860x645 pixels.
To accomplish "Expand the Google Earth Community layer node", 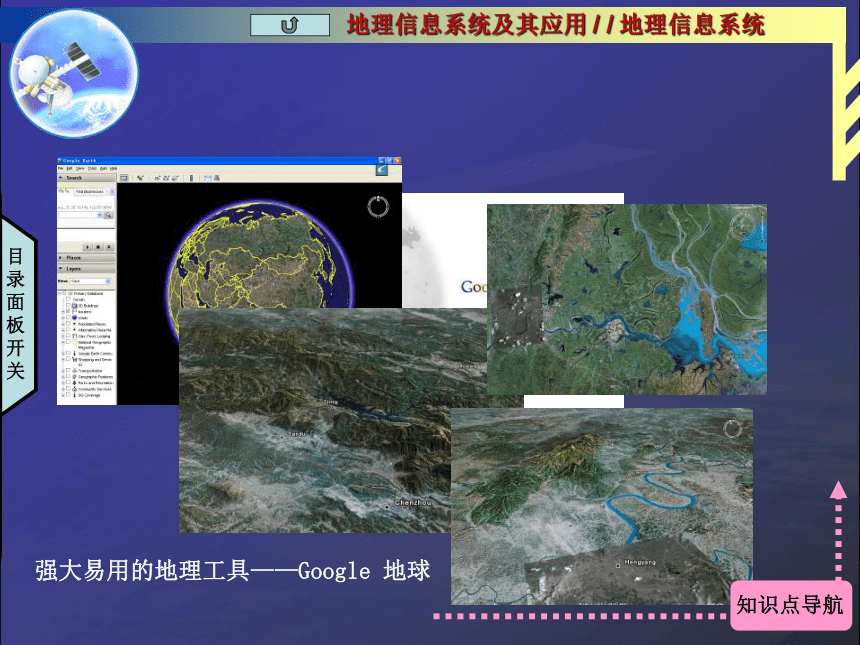I will (x=63, y=354).
